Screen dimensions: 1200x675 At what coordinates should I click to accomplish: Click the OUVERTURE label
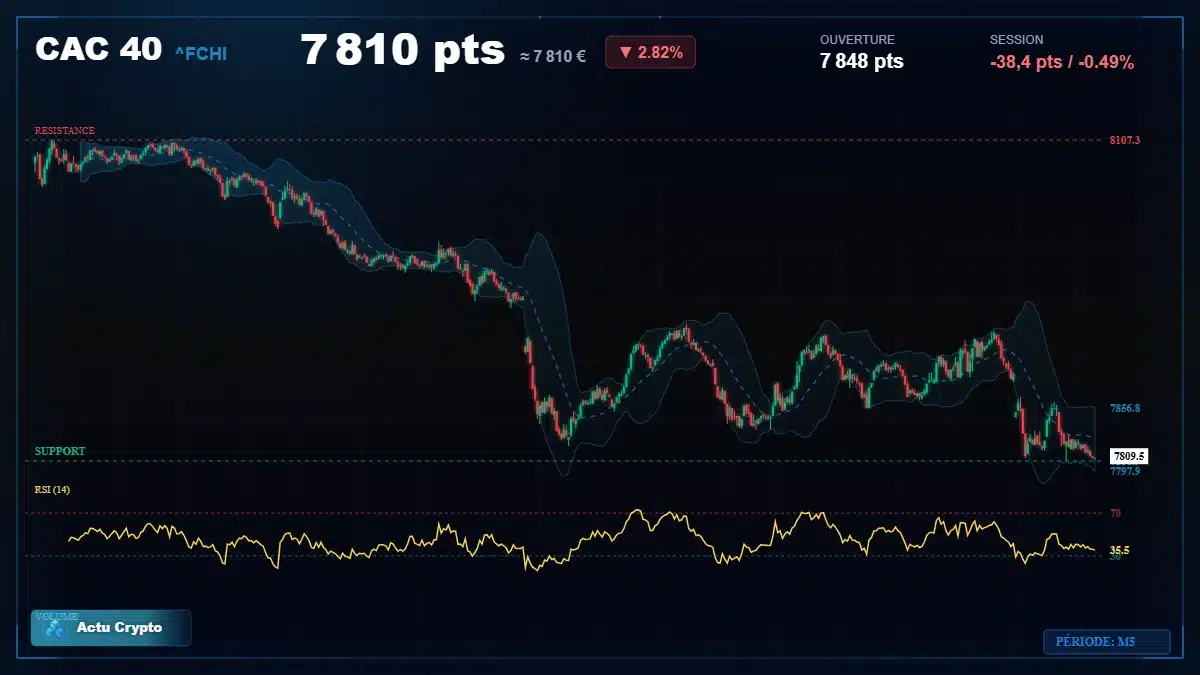[x=857, y=40]
